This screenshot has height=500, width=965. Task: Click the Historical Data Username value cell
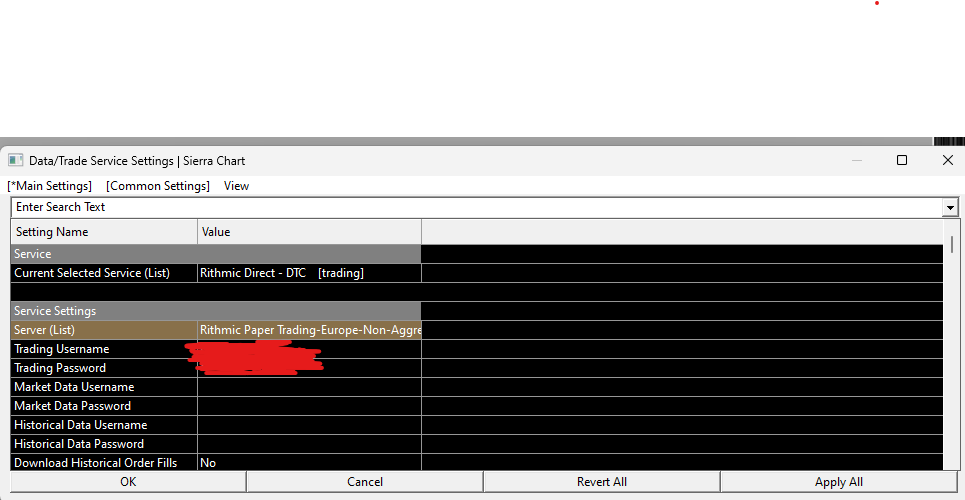pos(310,425)
